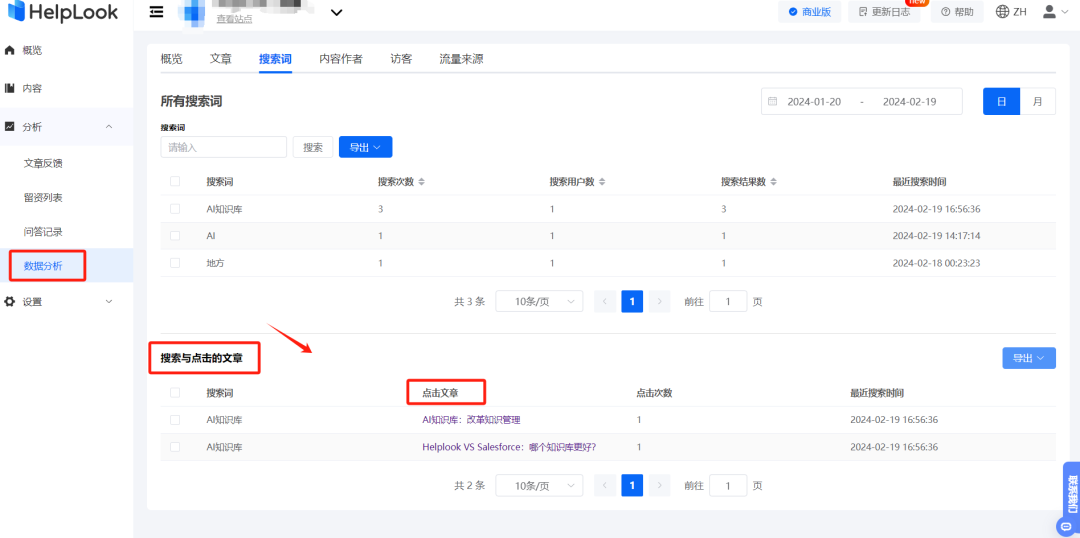Toggle select-all checkbox in search terms table
This screenshot has width=1080, height=538.
coord(175,181)
